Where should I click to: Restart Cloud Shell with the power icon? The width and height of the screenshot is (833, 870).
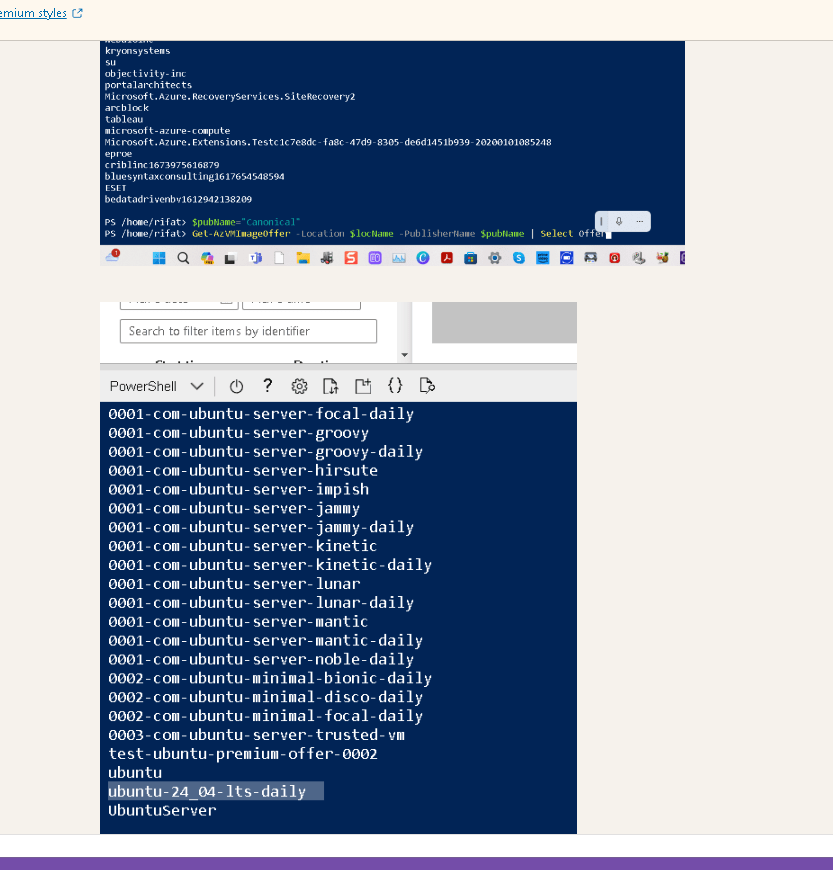click(x=236, y=386)
